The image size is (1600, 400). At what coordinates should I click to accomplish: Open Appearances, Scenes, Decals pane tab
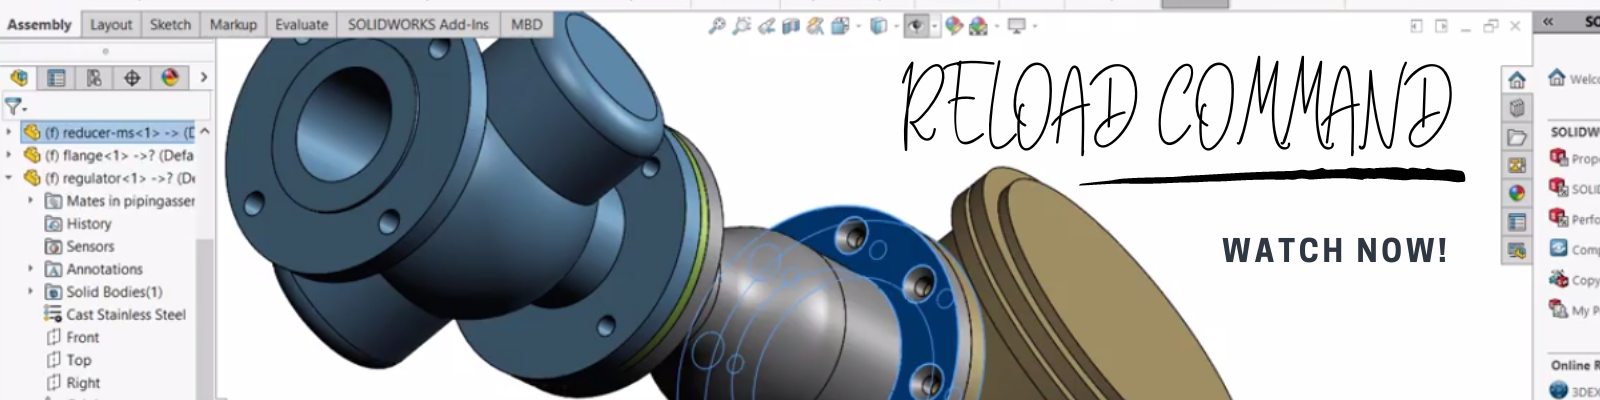point(1517,193)
